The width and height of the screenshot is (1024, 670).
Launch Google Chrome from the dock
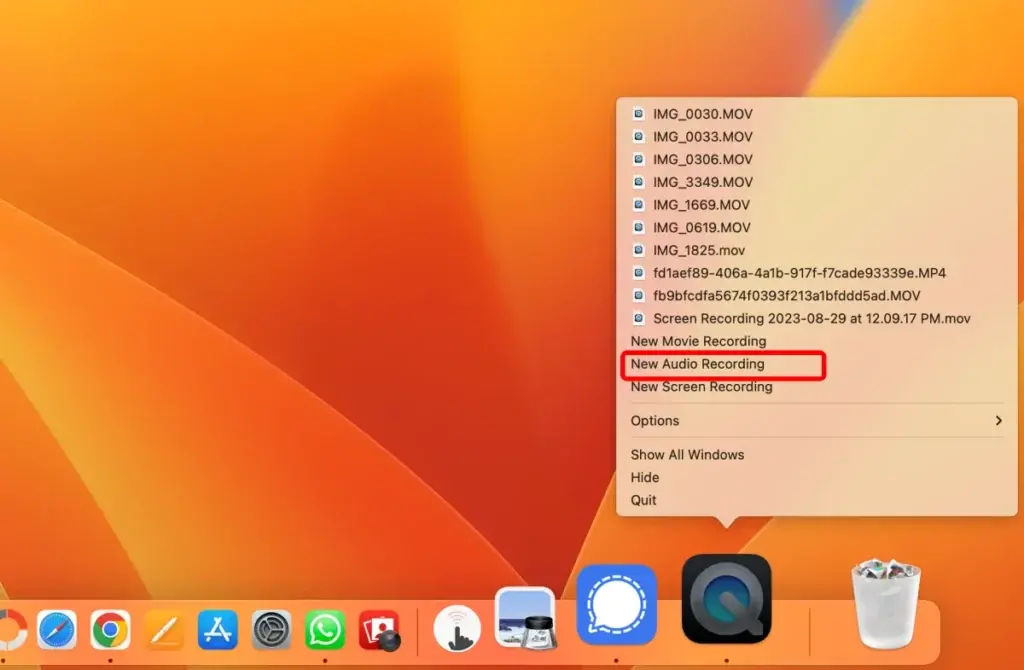pos(110,630)
